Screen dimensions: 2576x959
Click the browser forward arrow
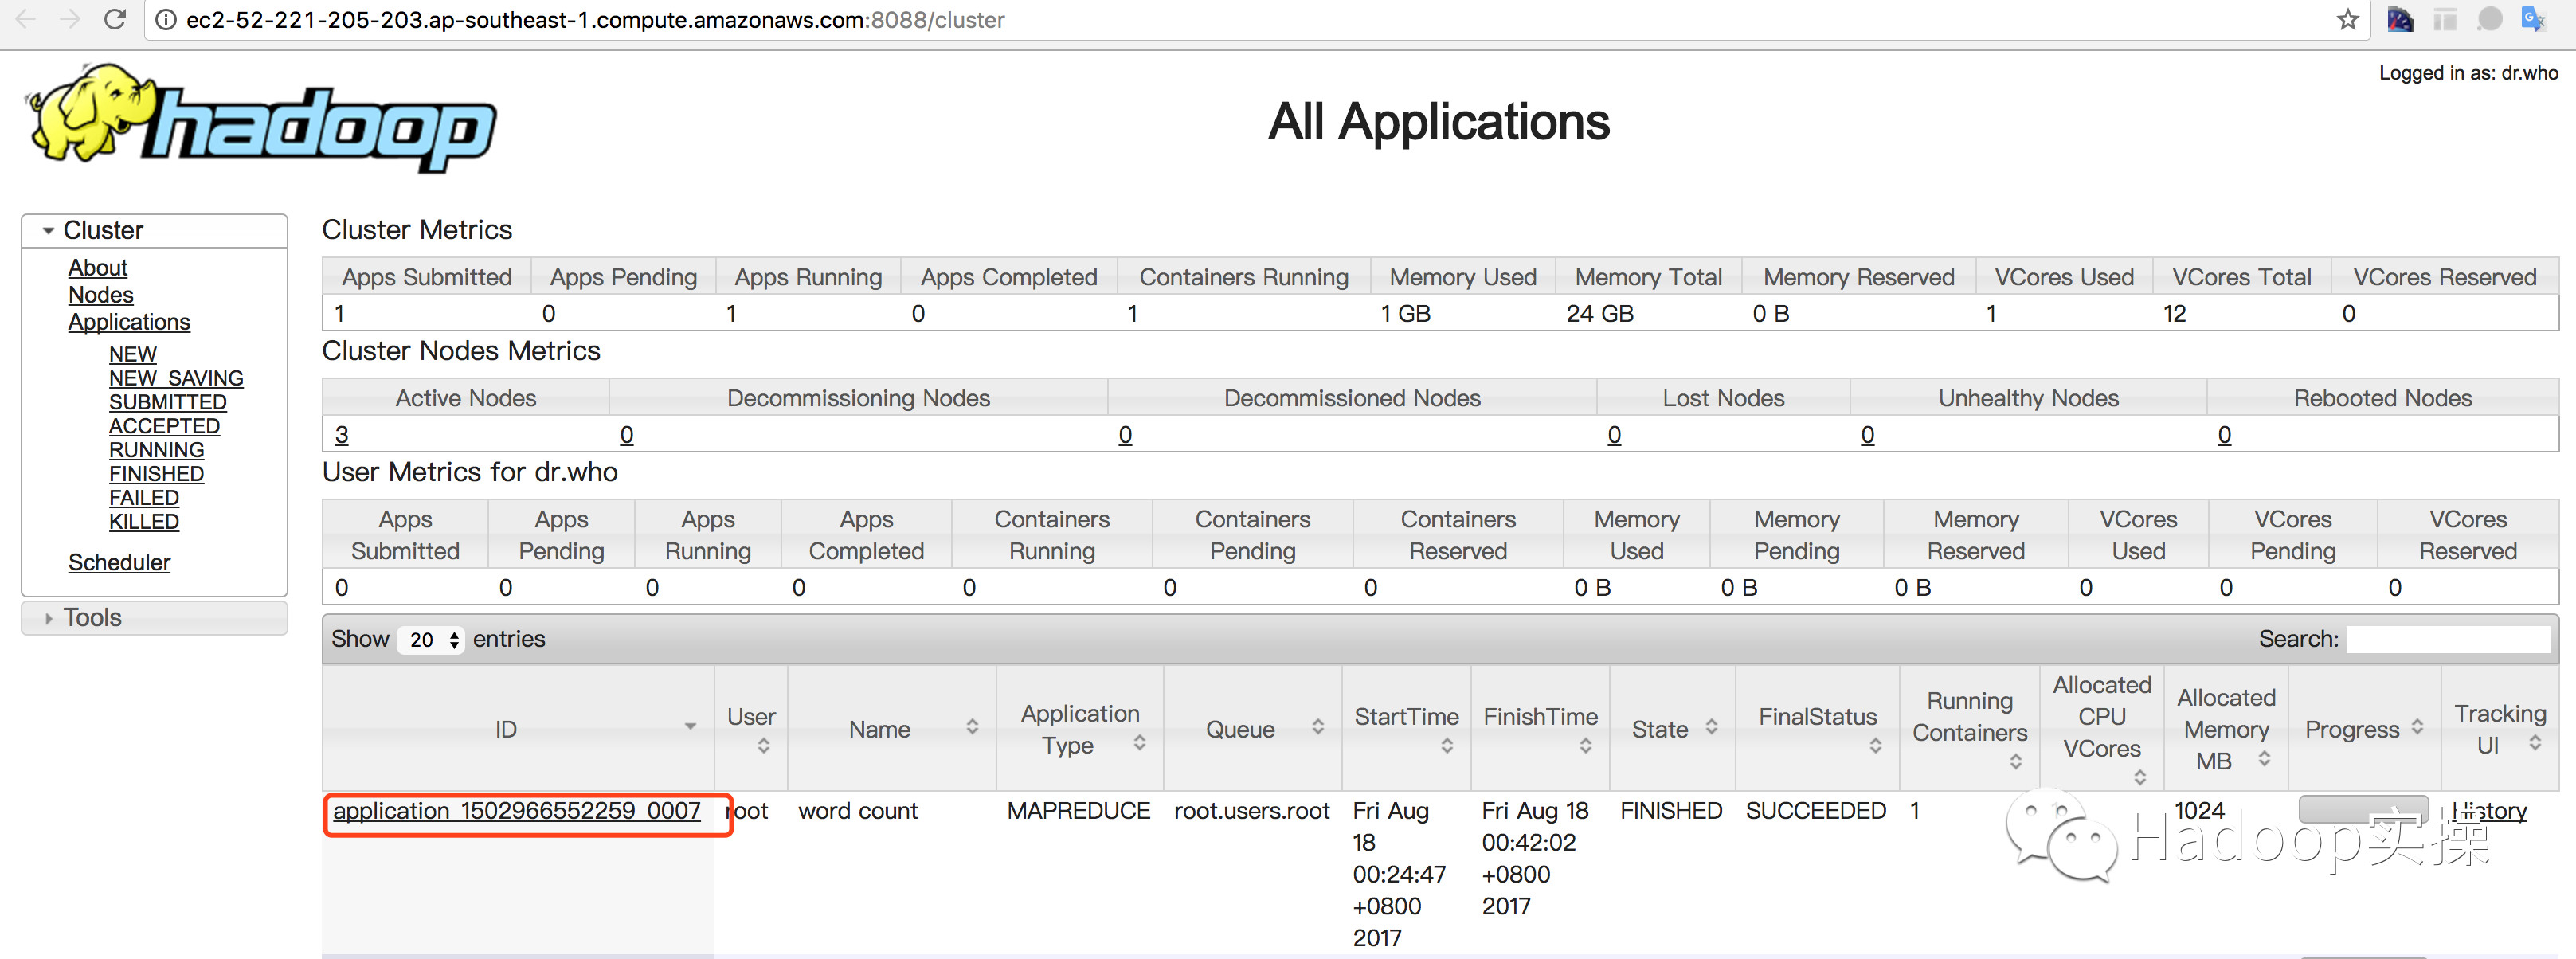pos(69,19)
